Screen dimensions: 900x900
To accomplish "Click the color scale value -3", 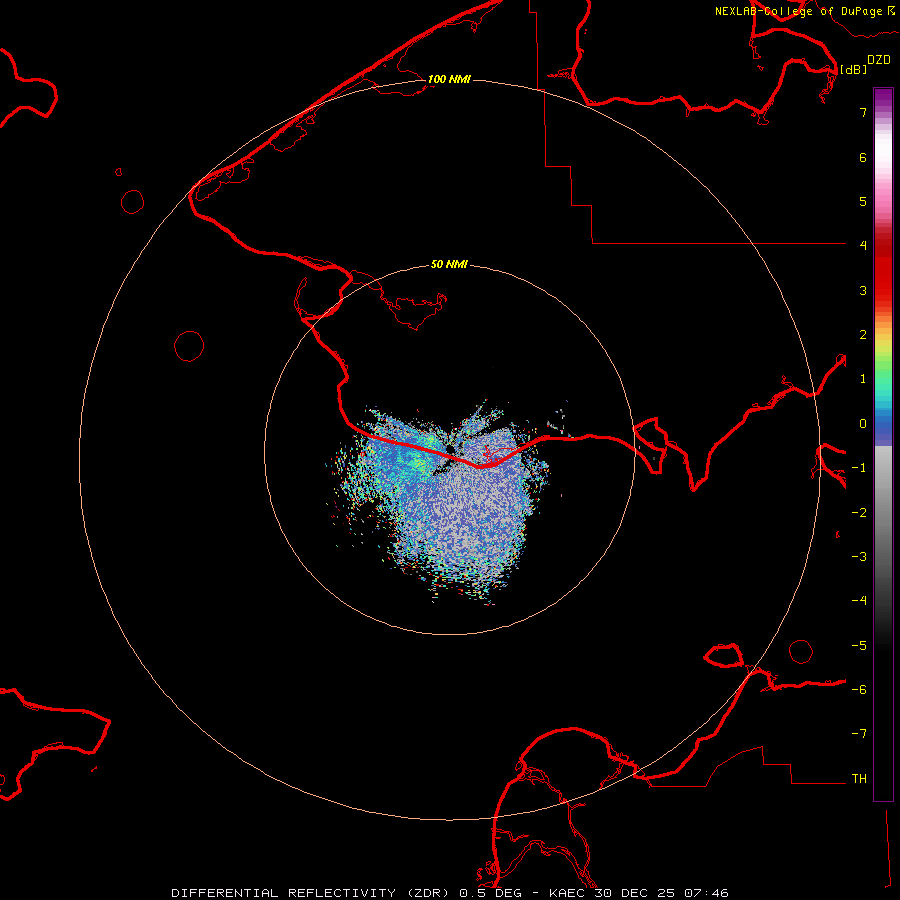I will 859,557.
